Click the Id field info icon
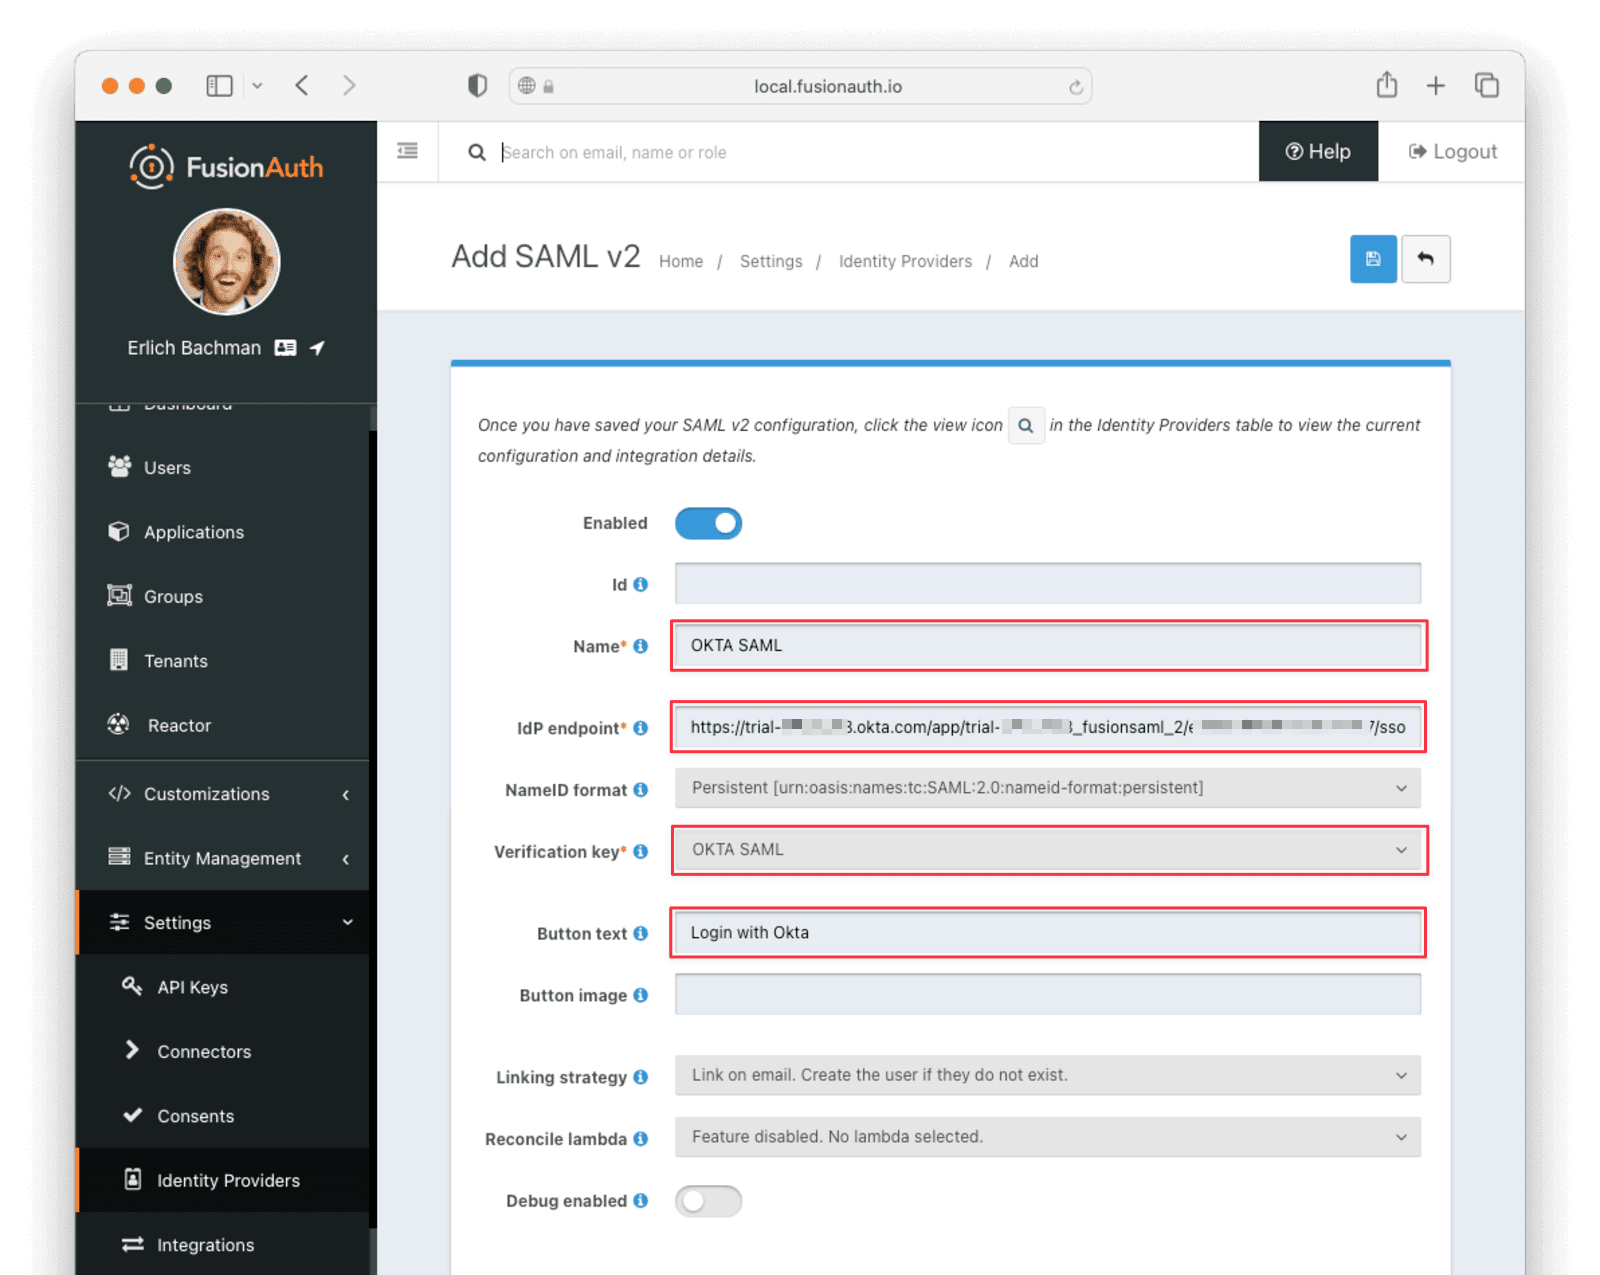 640,584
